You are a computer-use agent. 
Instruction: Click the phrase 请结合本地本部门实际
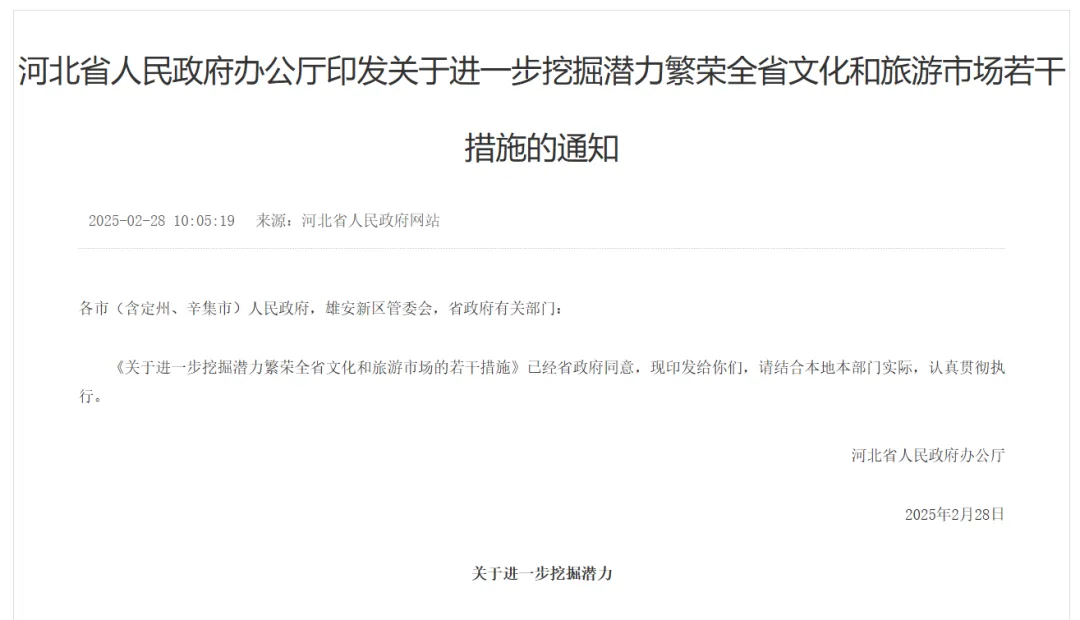point(835,367)
